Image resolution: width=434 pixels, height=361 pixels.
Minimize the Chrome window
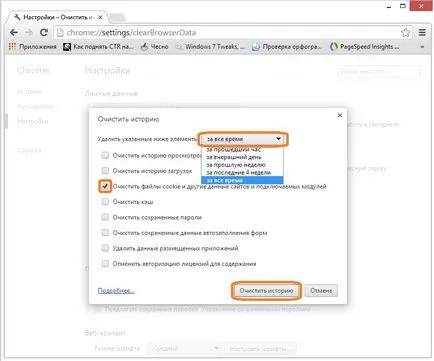(389, 7)
